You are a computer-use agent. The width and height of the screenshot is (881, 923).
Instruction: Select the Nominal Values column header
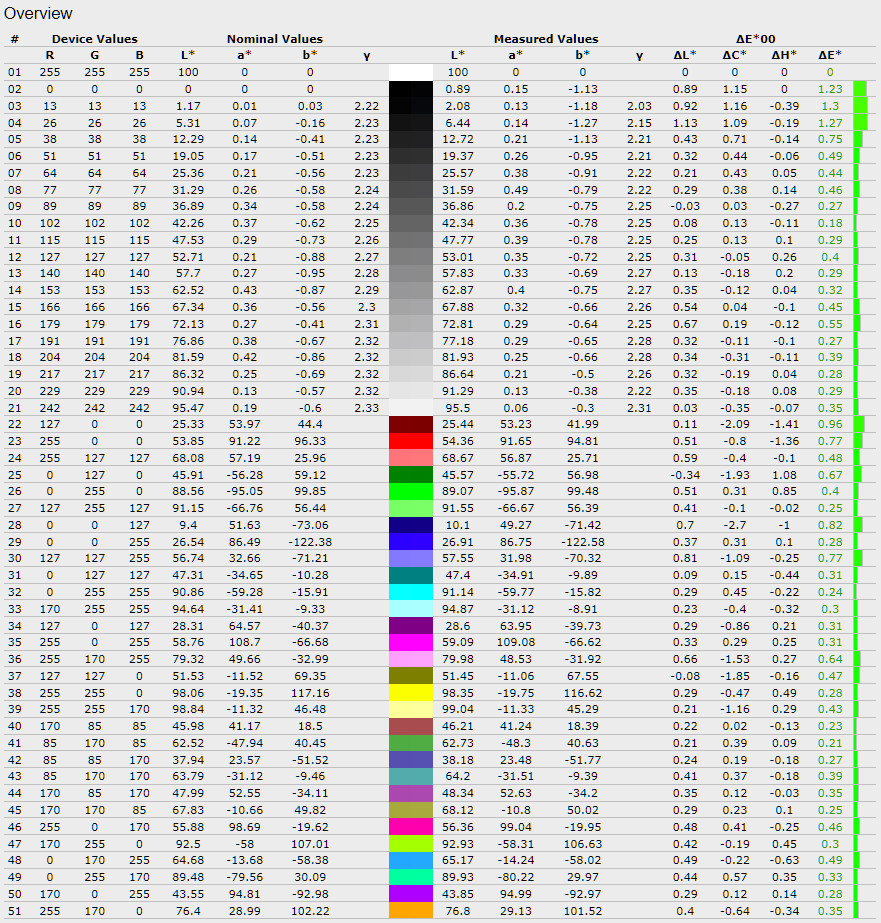click(x=275, y=39)
